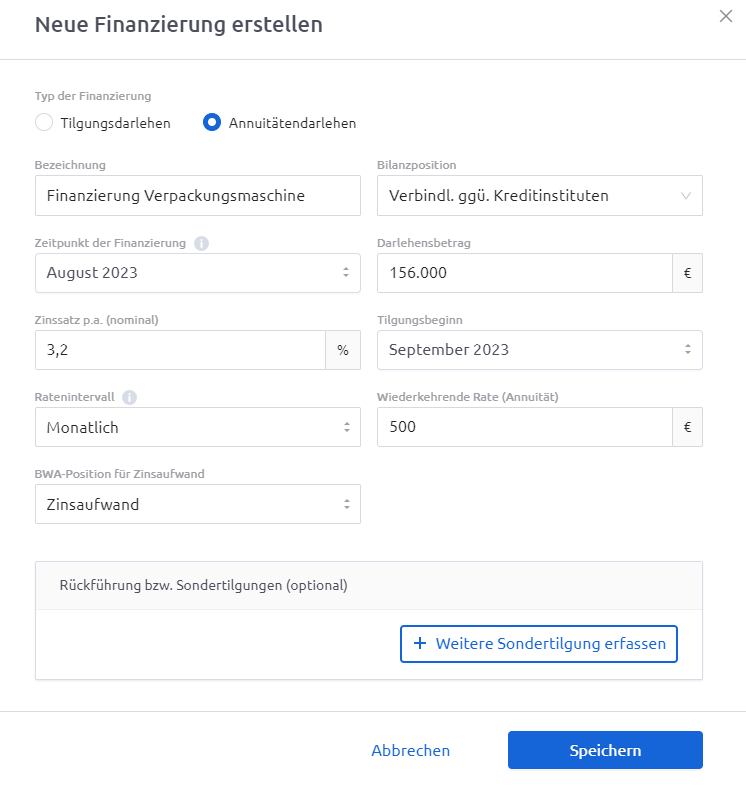The width and height of the screenshot is (746, 795).
Task: Click the percent symbol beside Zinssatz
Action: coord(343,350)
